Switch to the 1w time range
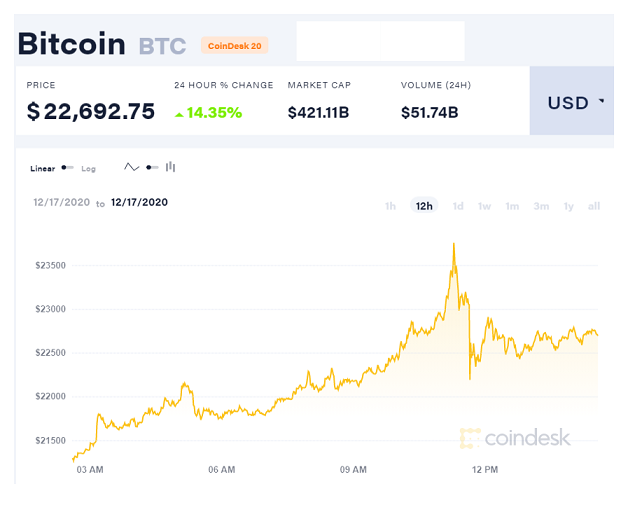The width and height of the screenshot is (628, 526). [485, 206]
